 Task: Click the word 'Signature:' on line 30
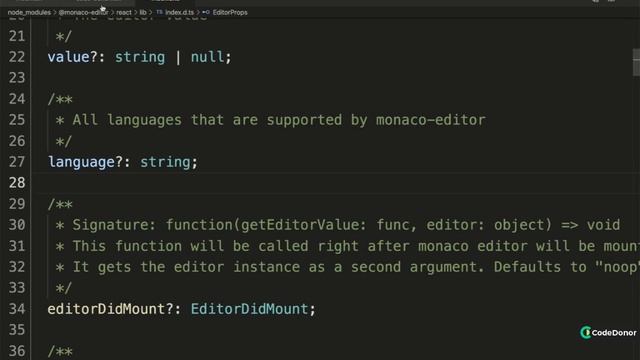point(114,225)
